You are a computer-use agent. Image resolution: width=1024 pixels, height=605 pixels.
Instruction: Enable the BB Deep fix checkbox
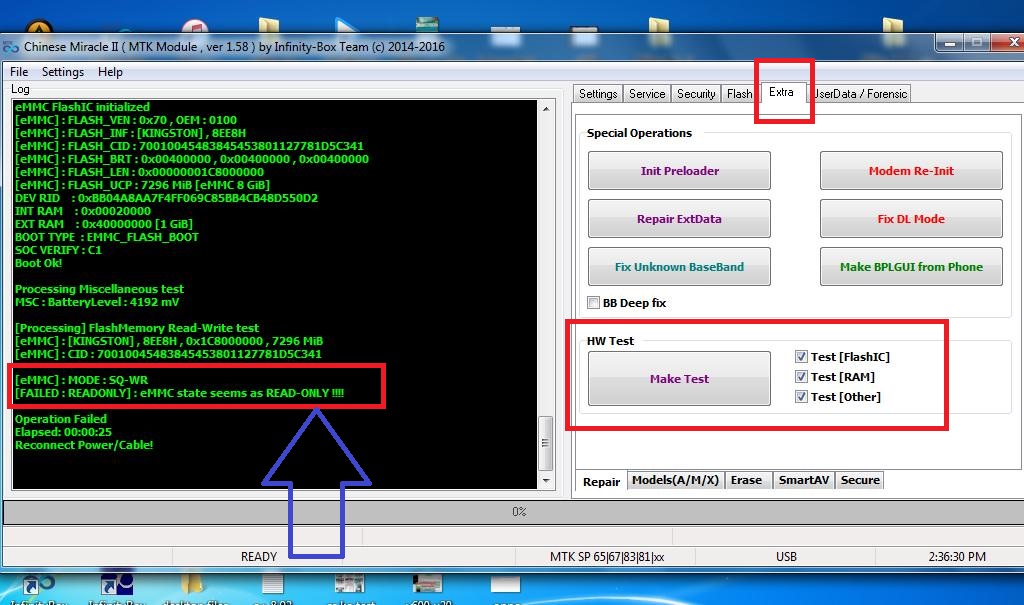[593, 302]
